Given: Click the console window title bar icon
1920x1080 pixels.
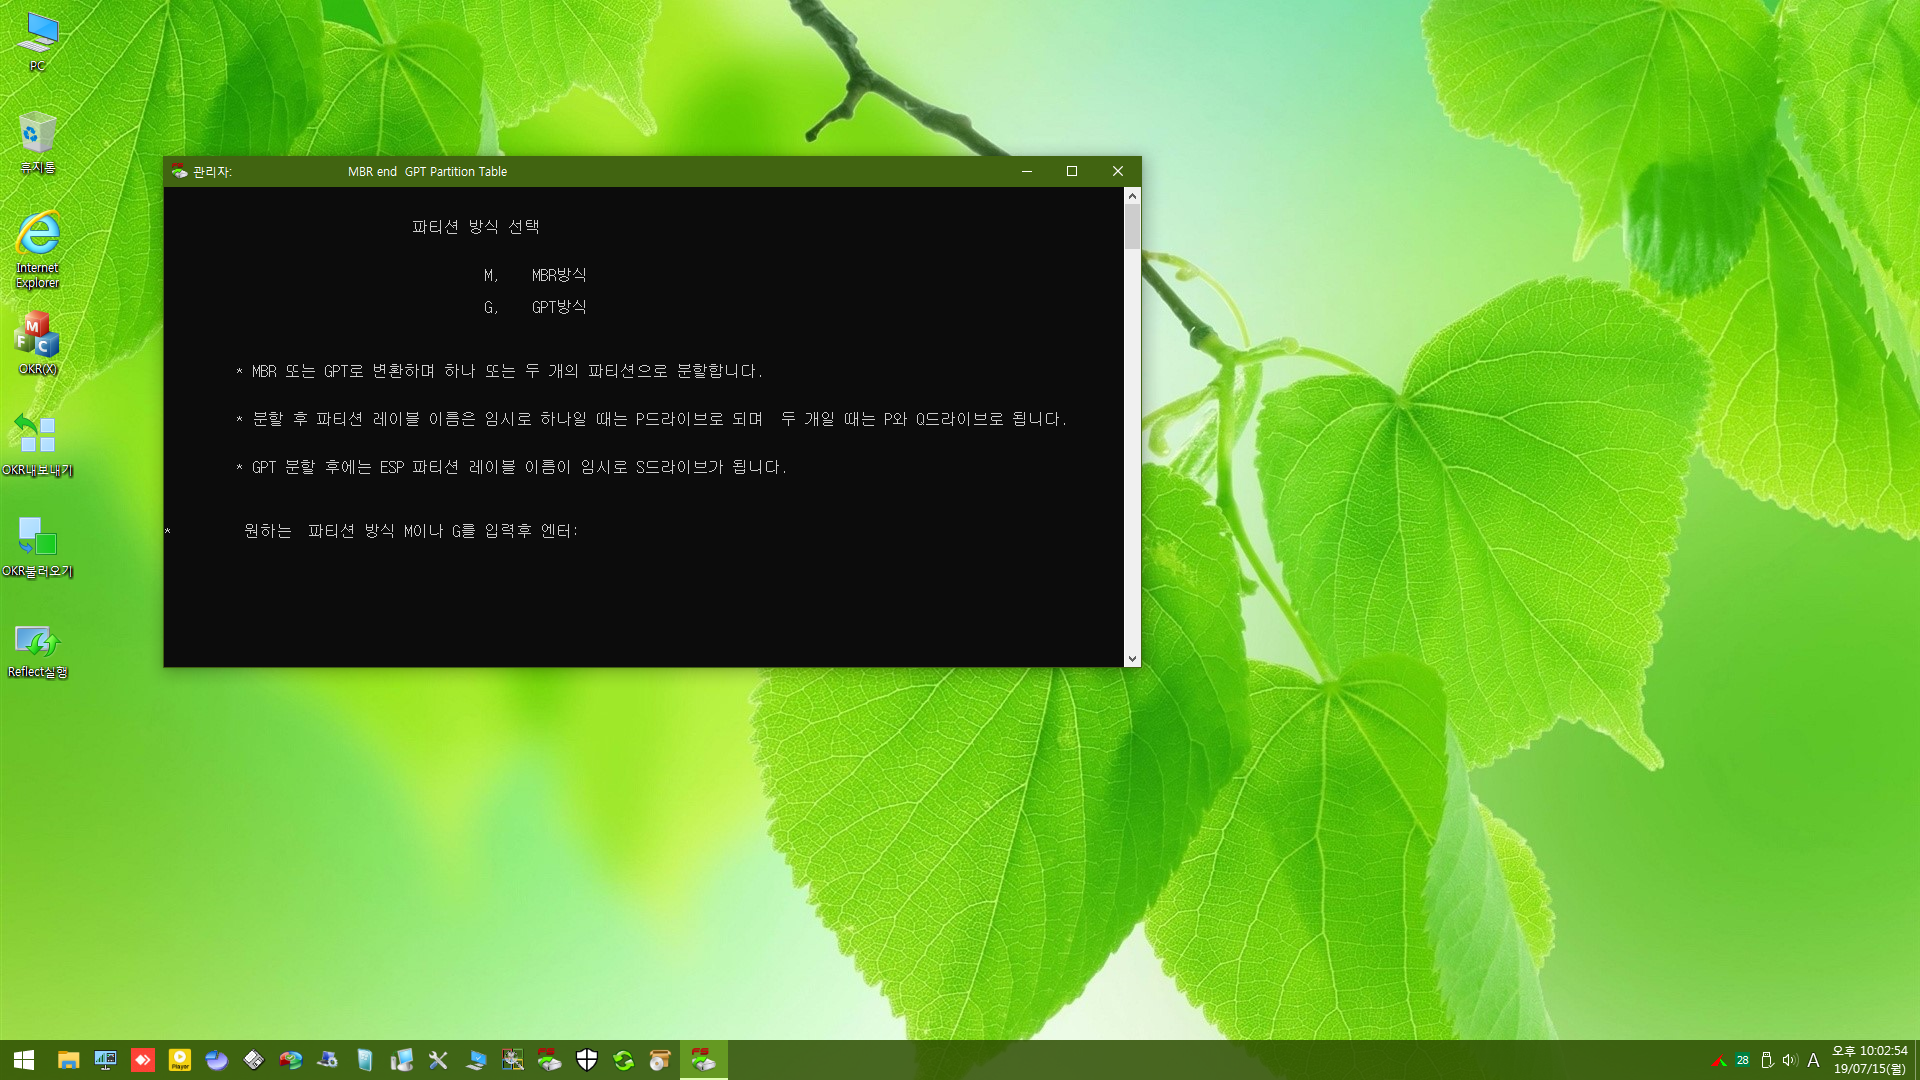Looking at the screenshot, I should point(180,172).
